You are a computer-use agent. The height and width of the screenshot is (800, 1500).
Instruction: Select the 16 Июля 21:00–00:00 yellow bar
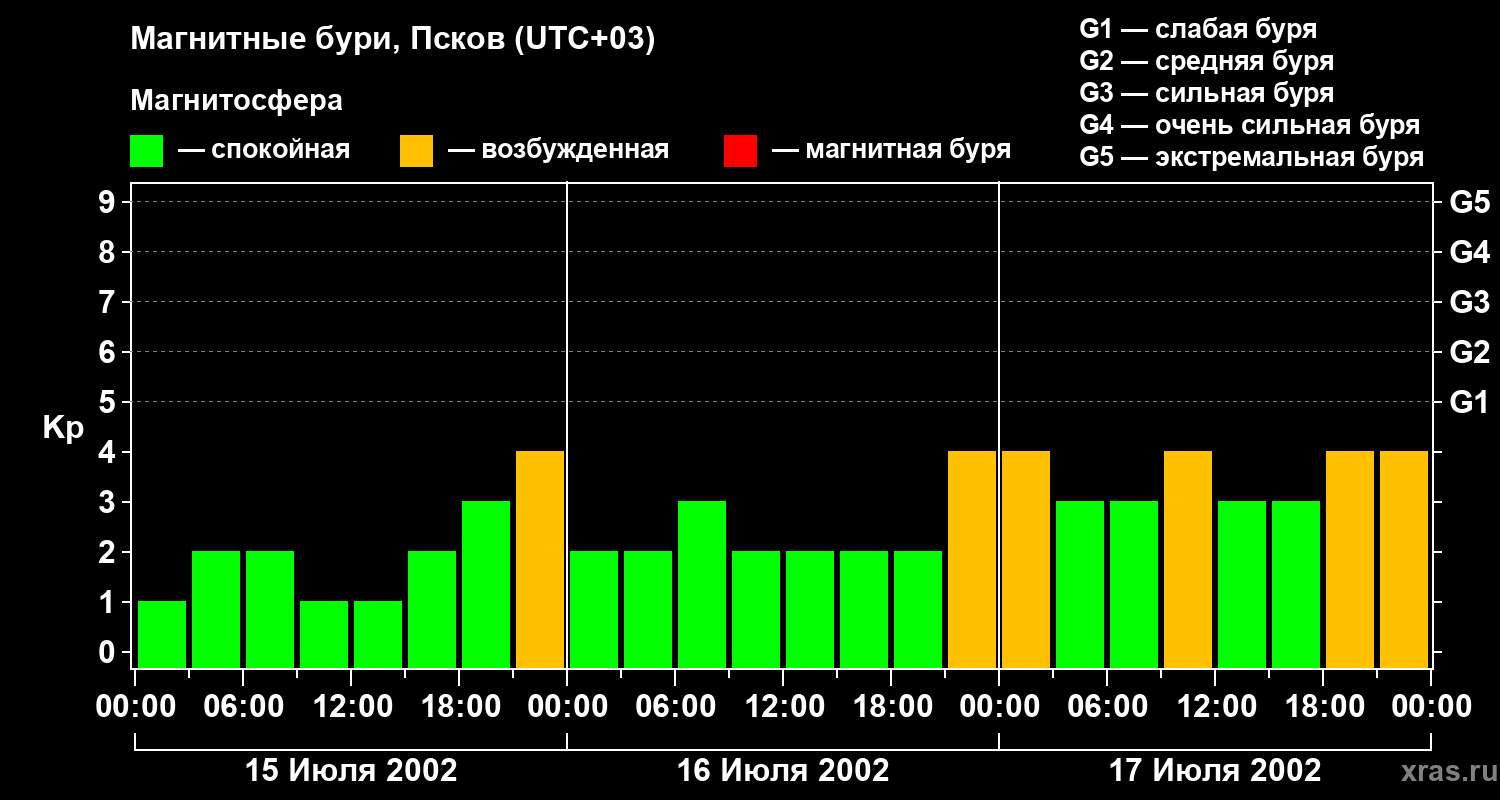(x=972, y=559)
